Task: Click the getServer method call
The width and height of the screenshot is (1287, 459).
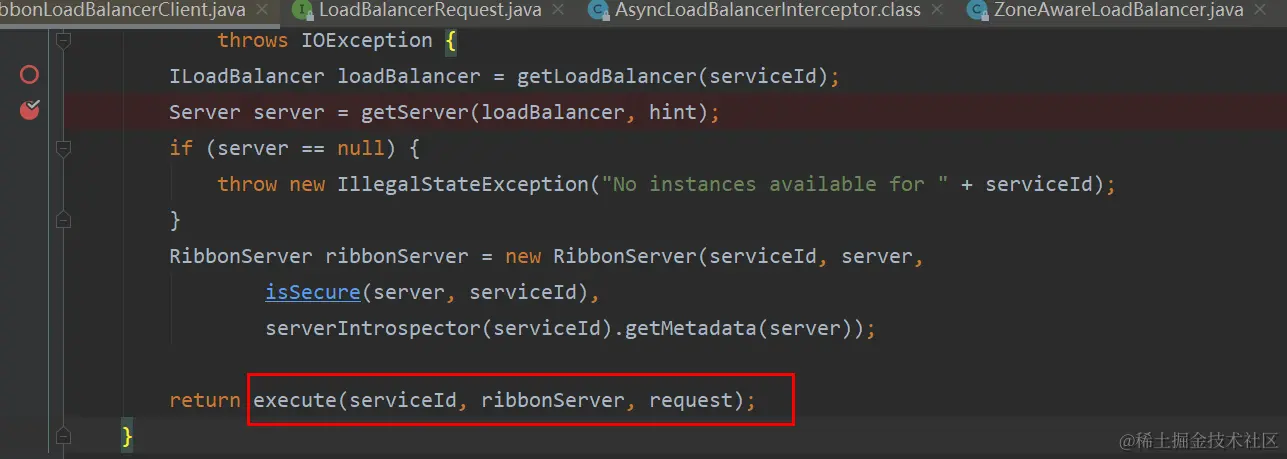Action: tap(415, 112)
